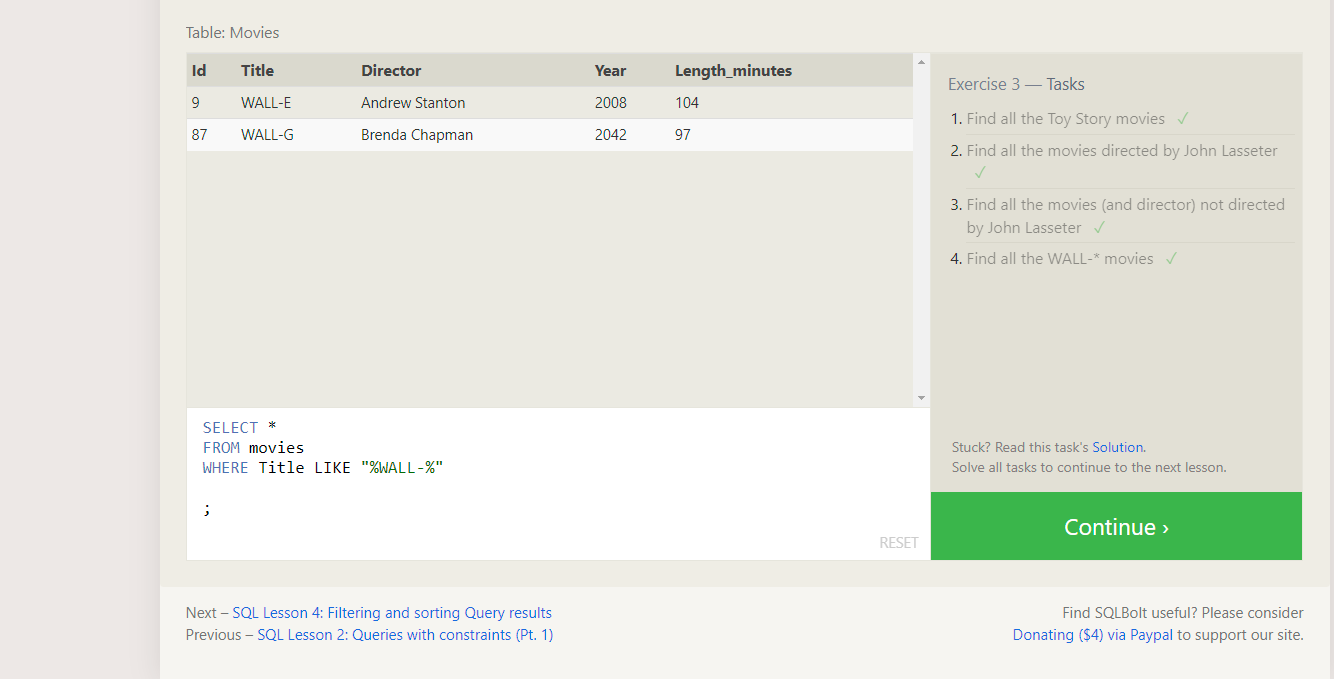The height and width of the screenshot is (679, 1334).
Task: Click the results table scroll-up arrow
Action: tap(921, 62)
